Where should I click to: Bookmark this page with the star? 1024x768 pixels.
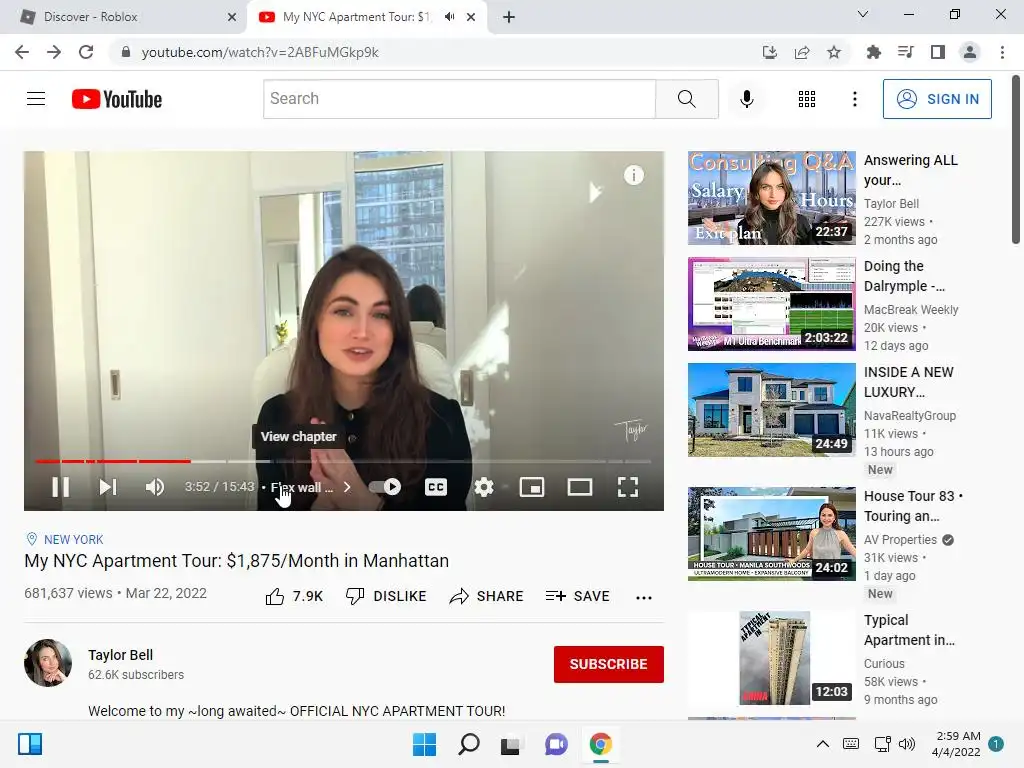click(834, 52)
